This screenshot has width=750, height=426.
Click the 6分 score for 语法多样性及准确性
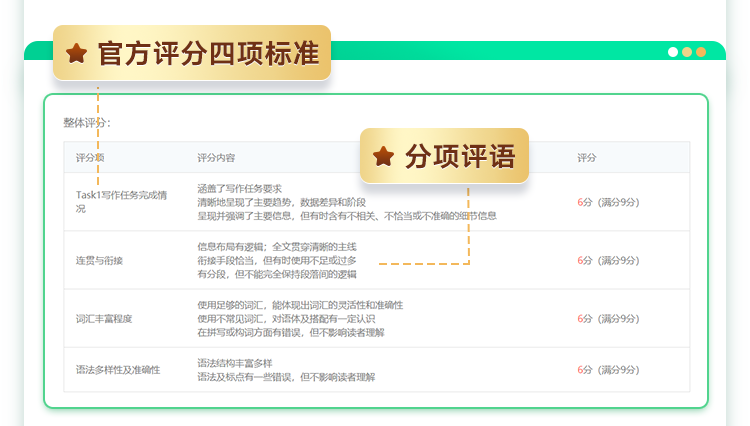[585, 370]
